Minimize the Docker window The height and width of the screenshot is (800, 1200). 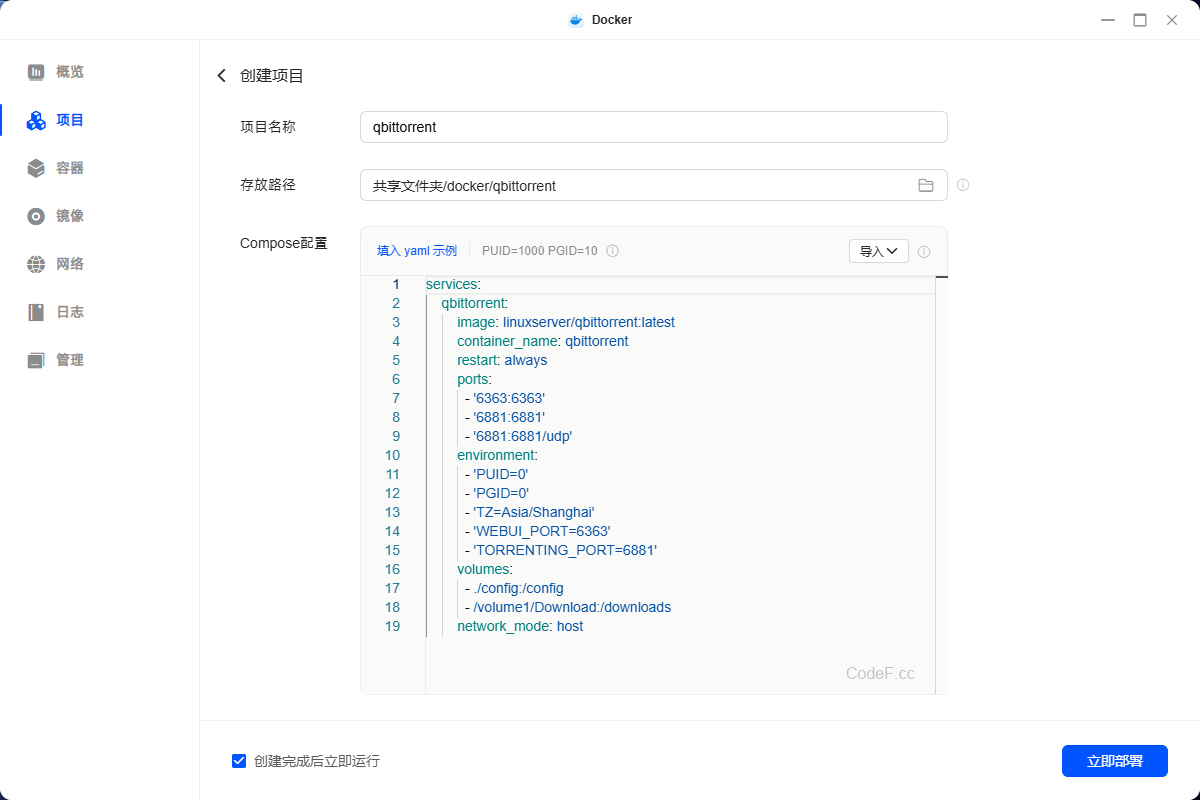1108,20
